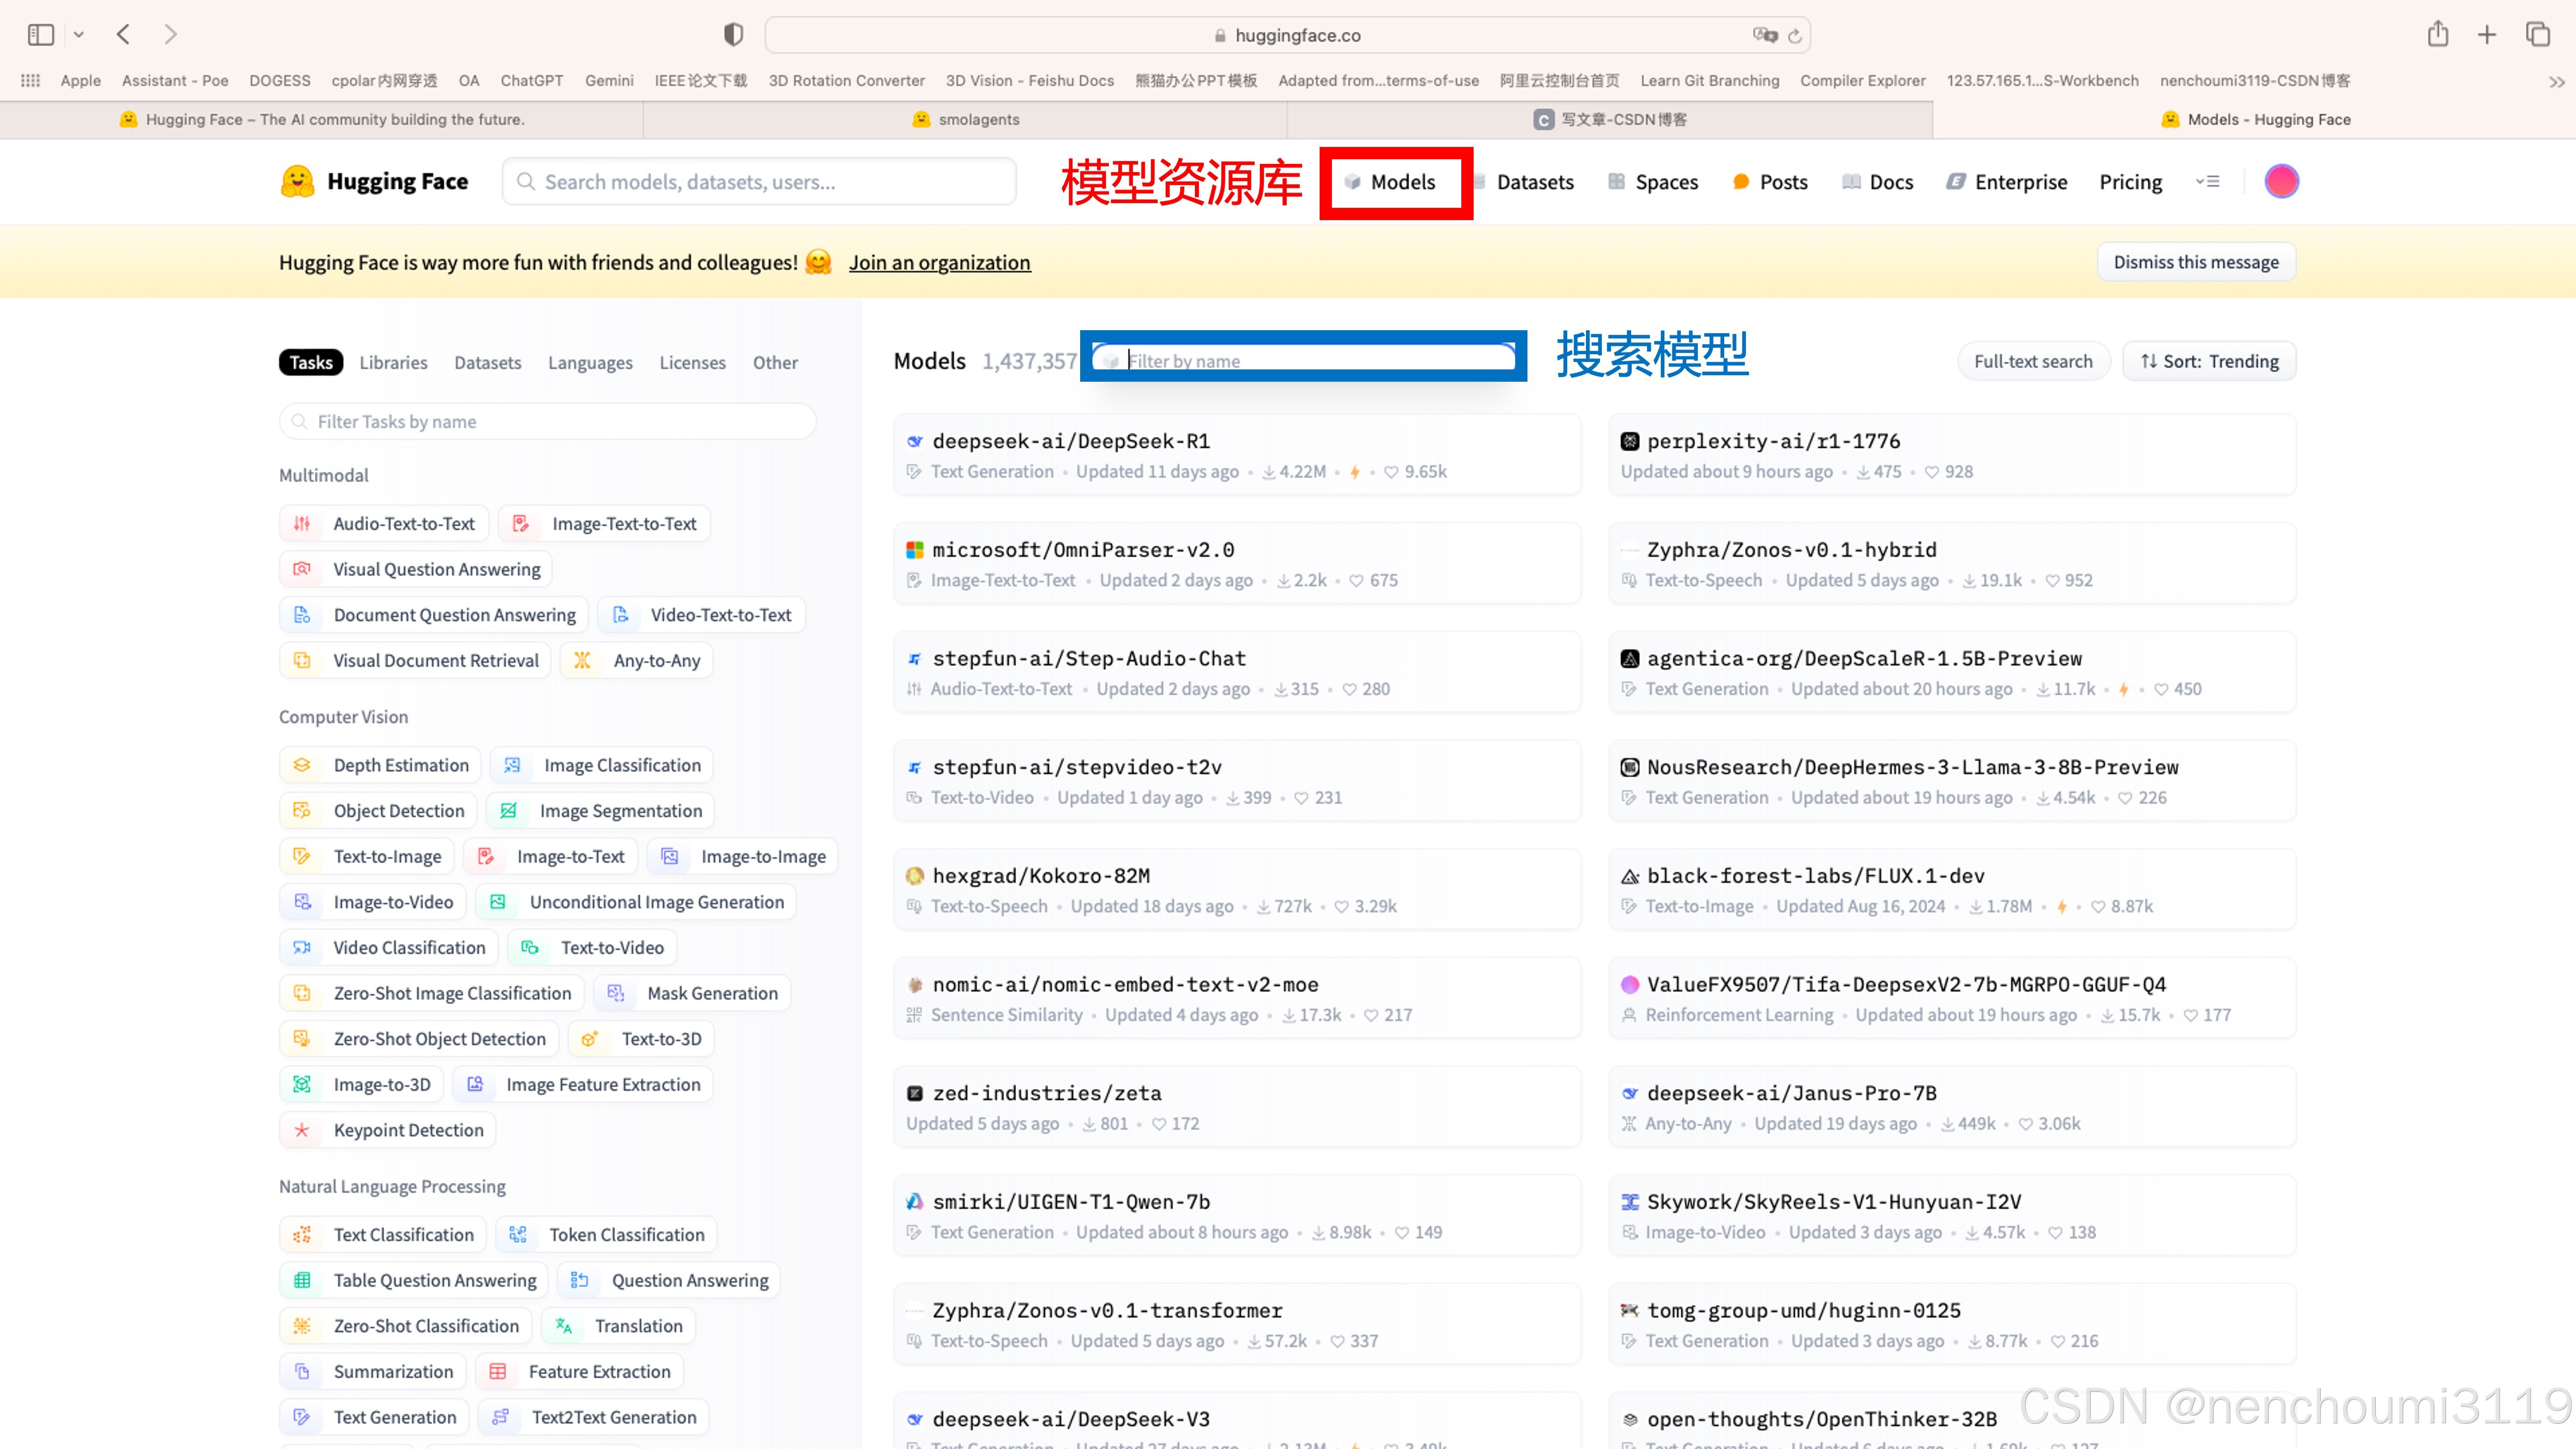Screen dimensions: 2576x1449
Task: Switch to the Libraries filter tab
Action: pyautogui.click(x=393, y=362)
